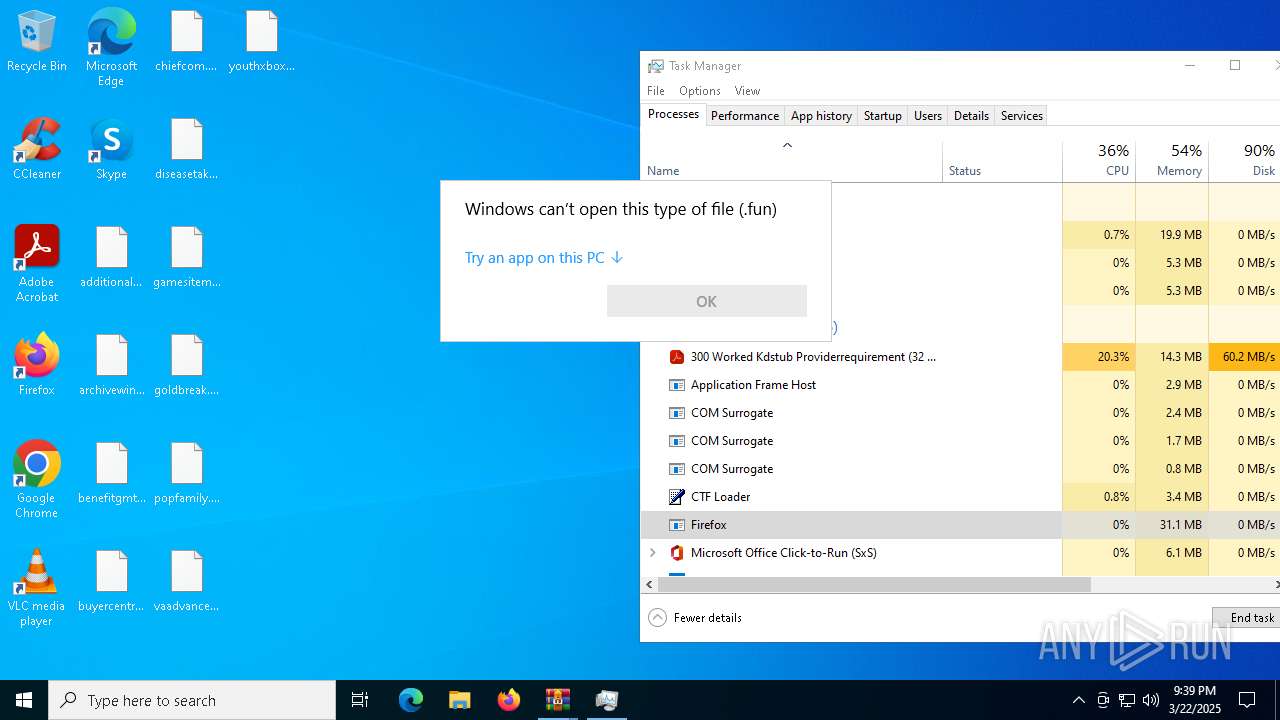This screenshot has width=1280, height=720.
Task: Sort processes by CPU column
Action: [x=1099, y=161]
